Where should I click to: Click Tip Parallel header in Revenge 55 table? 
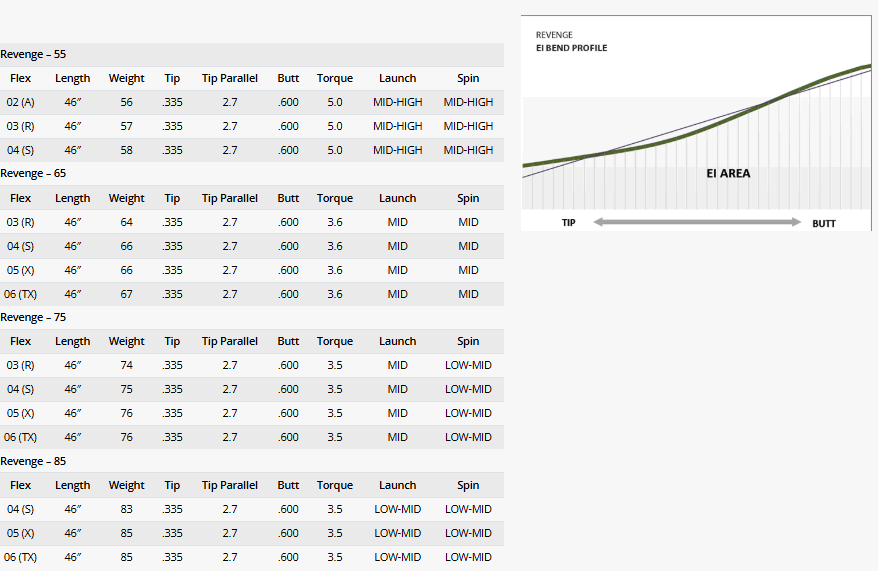230,78
